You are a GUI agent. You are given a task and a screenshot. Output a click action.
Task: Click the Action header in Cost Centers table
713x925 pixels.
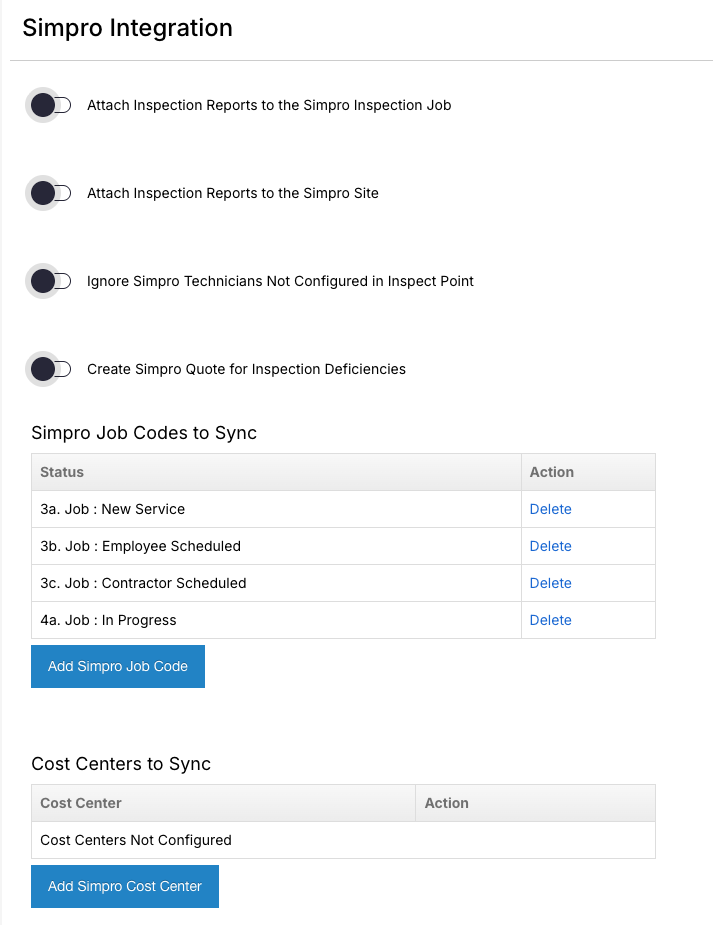point(447,803)
